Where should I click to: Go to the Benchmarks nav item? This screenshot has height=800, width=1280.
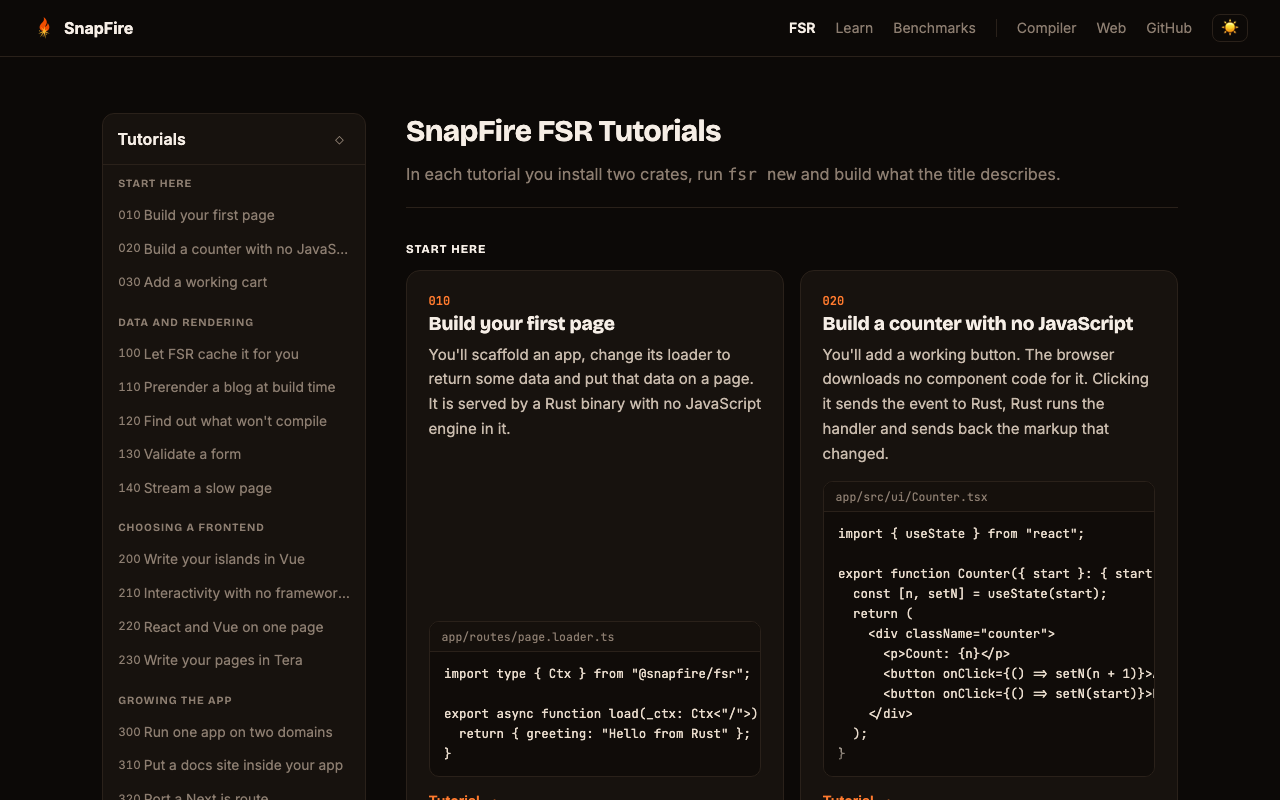pos(934,28)
